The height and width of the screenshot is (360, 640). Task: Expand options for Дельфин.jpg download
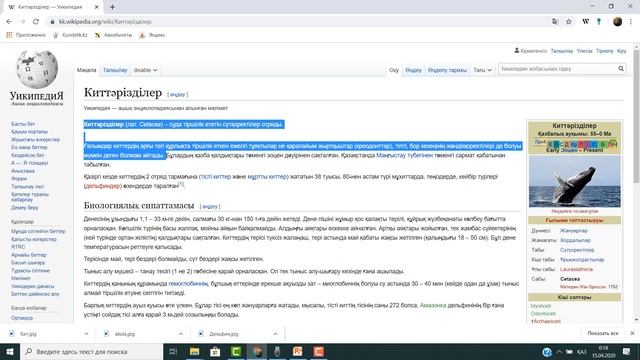(276, 334)
